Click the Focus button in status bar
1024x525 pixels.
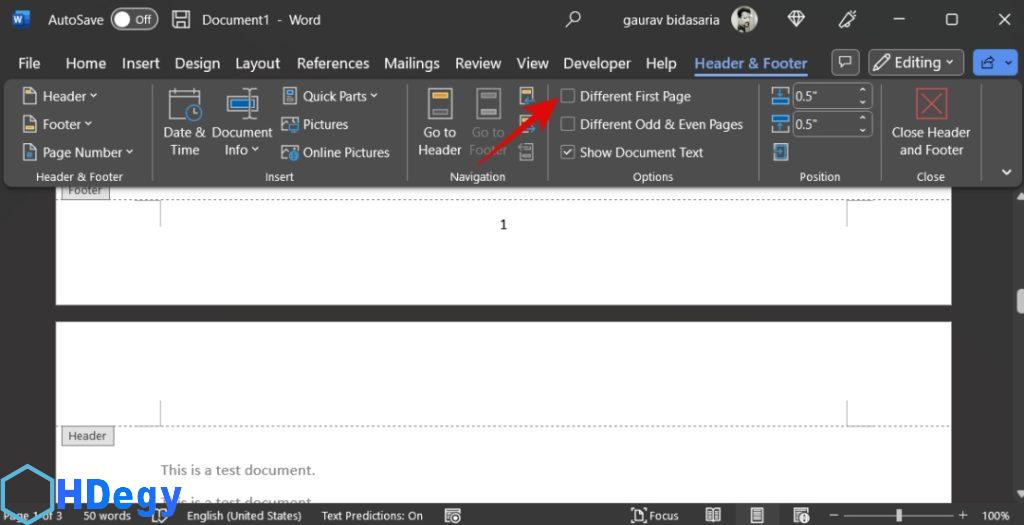pyautogui.click(x=655, y=515)
